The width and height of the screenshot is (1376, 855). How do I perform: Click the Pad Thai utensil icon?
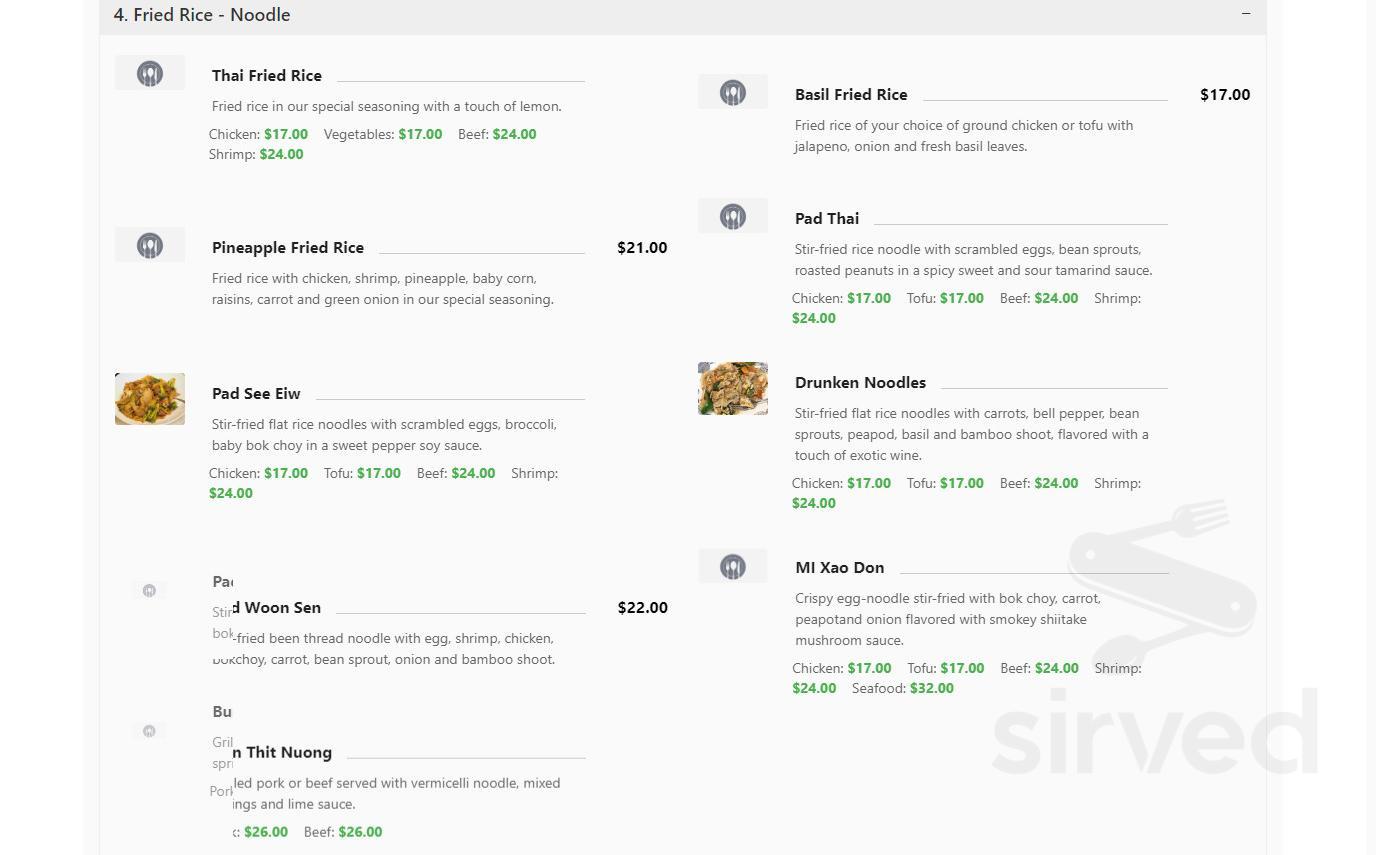[732, 215]
